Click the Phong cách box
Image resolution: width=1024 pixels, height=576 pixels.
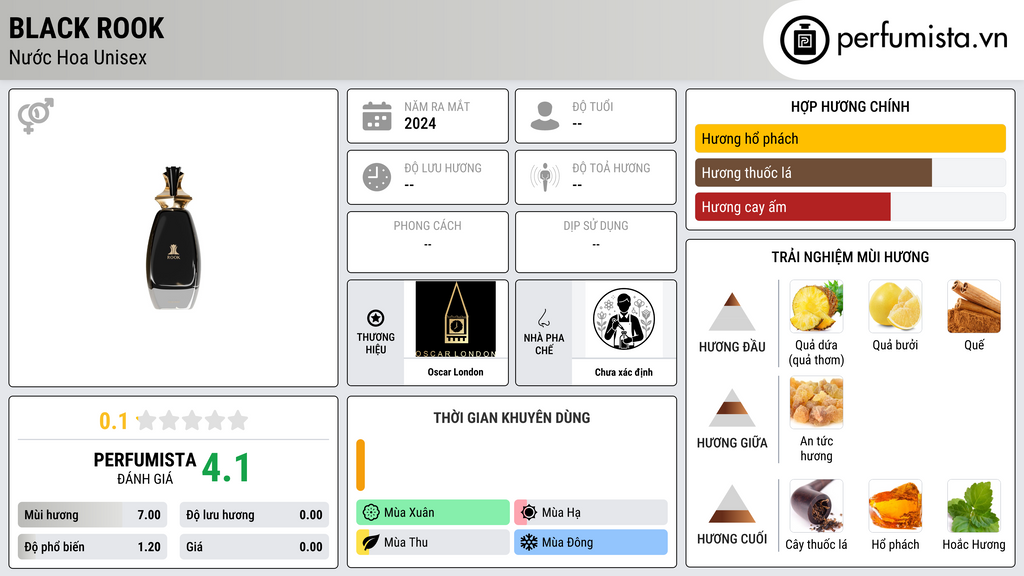[x=428, y=242]
